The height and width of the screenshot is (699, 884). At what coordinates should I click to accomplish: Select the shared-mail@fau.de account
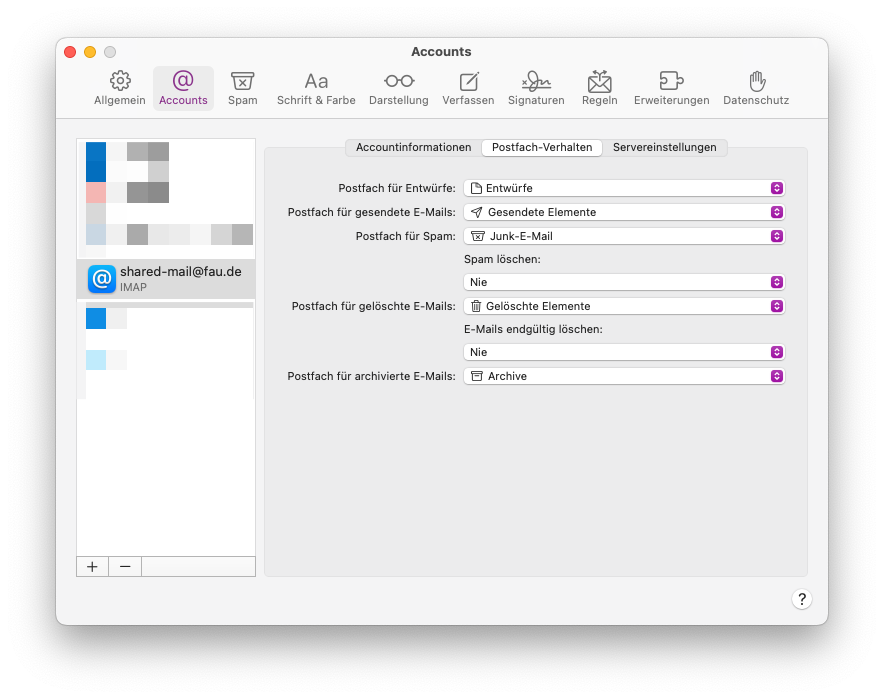coord(166,278)
